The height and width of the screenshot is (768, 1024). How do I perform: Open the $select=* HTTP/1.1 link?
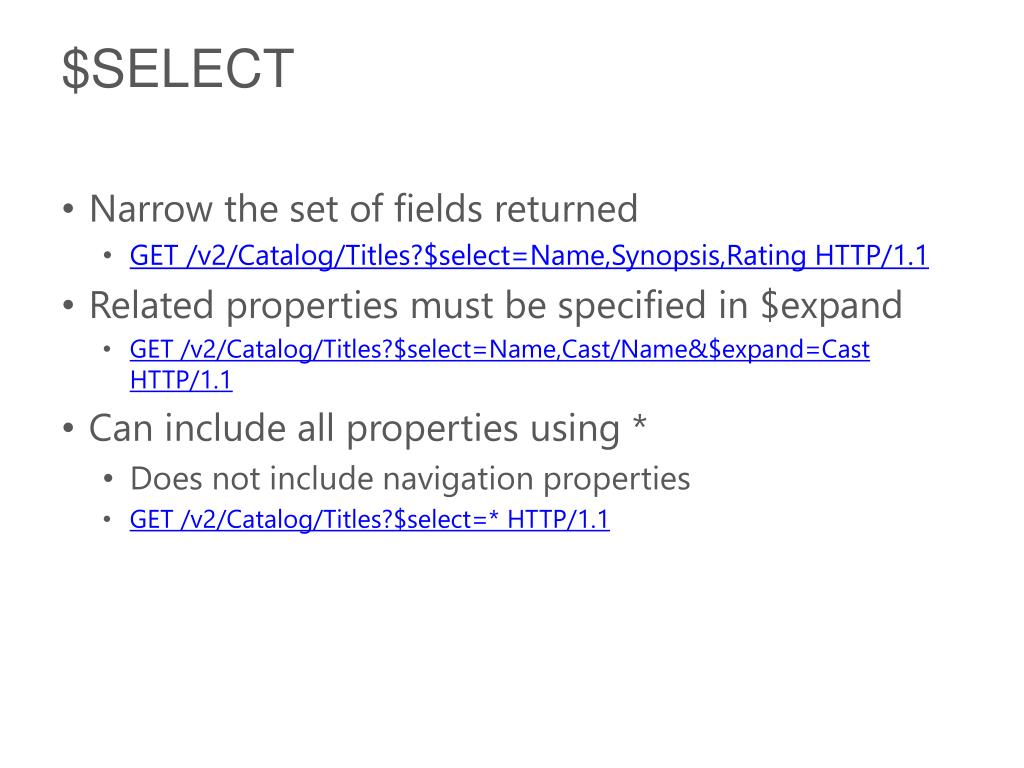(370, 520)
